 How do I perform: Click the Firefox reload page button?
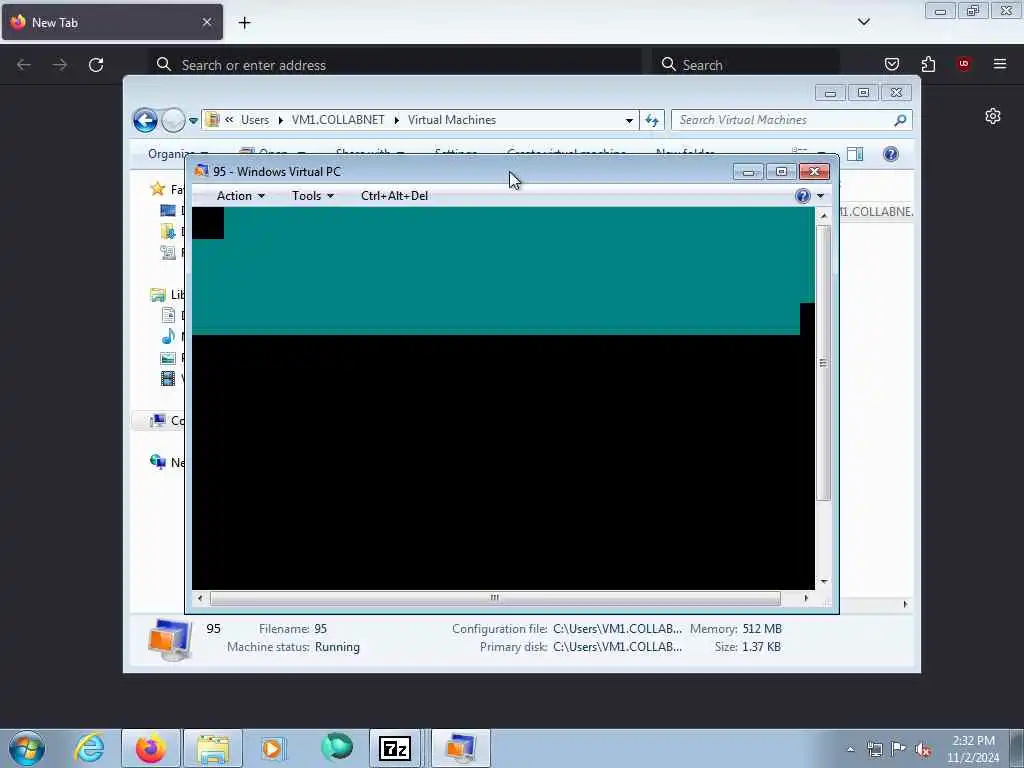96,65
